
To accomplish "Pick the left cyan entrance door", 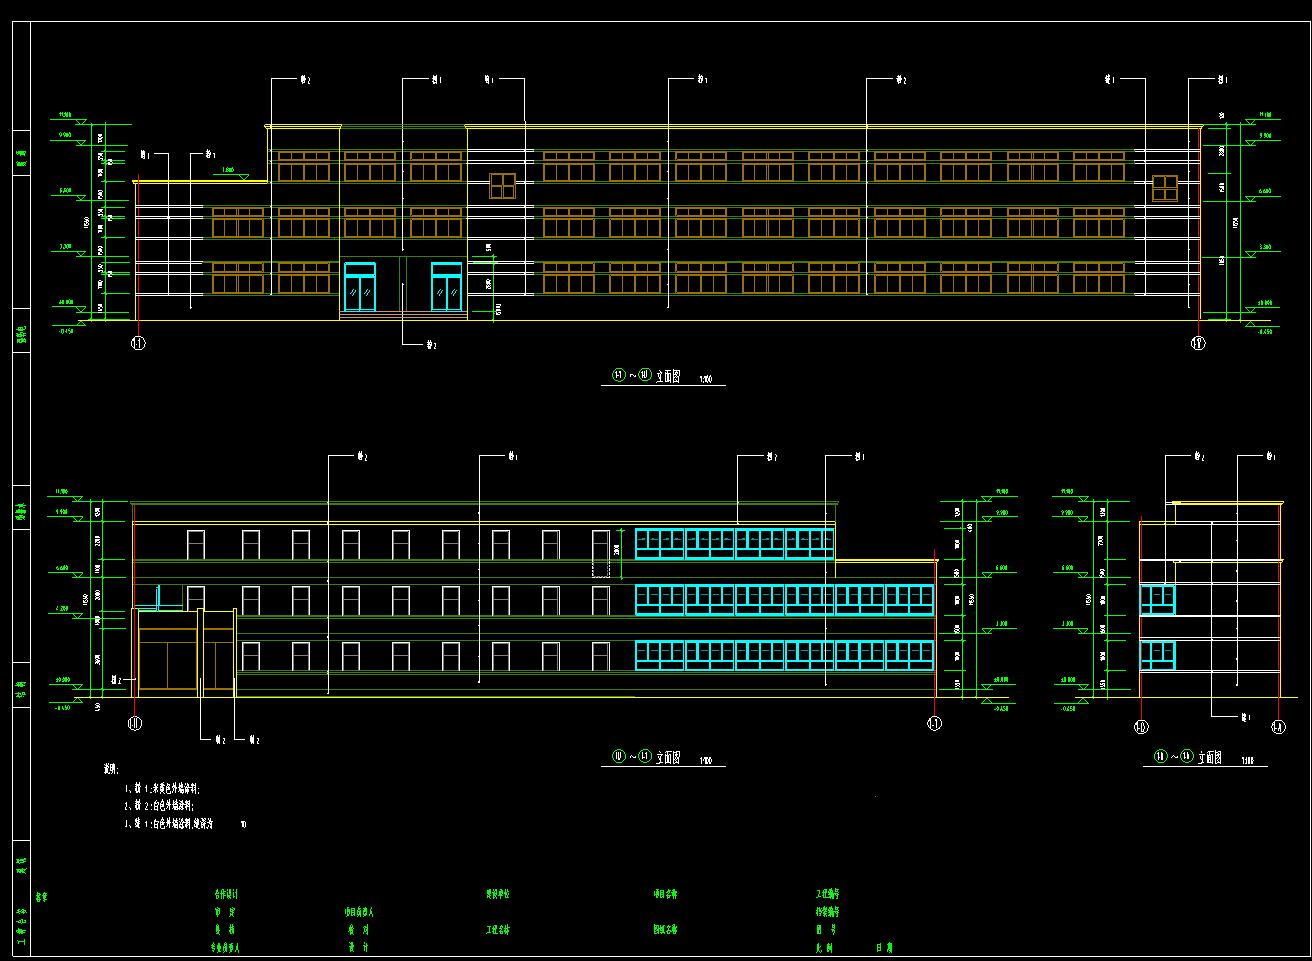I will (x=360, y=287).
